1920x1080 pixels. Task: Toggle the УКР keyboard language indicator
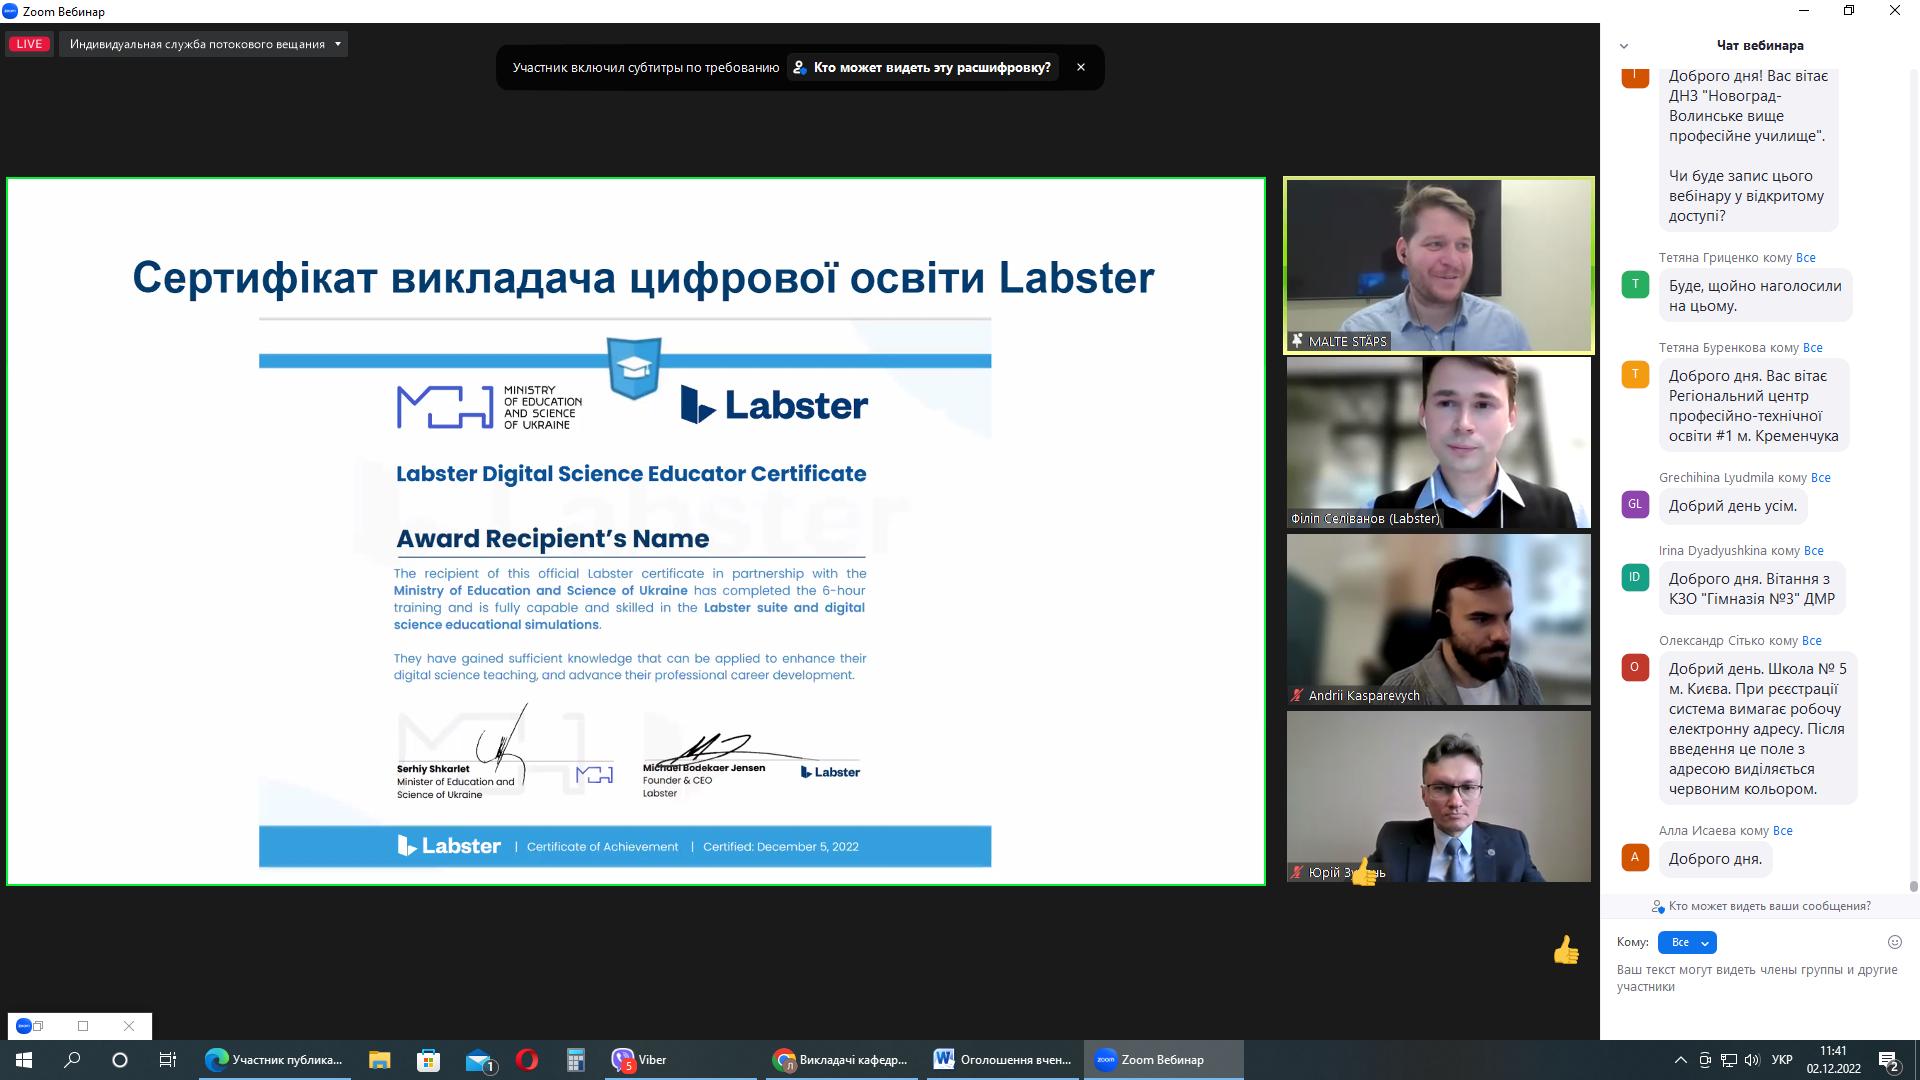coord(1781,1060)
